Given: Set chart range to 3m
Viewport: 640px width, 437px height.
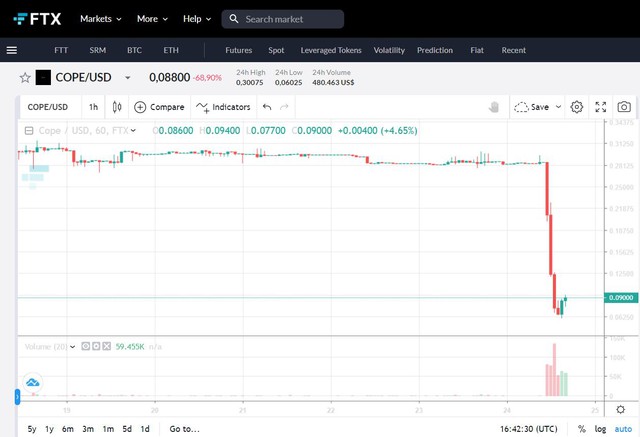Looking at the screenshot, I should pyautogui.click(x=88, y=429).
